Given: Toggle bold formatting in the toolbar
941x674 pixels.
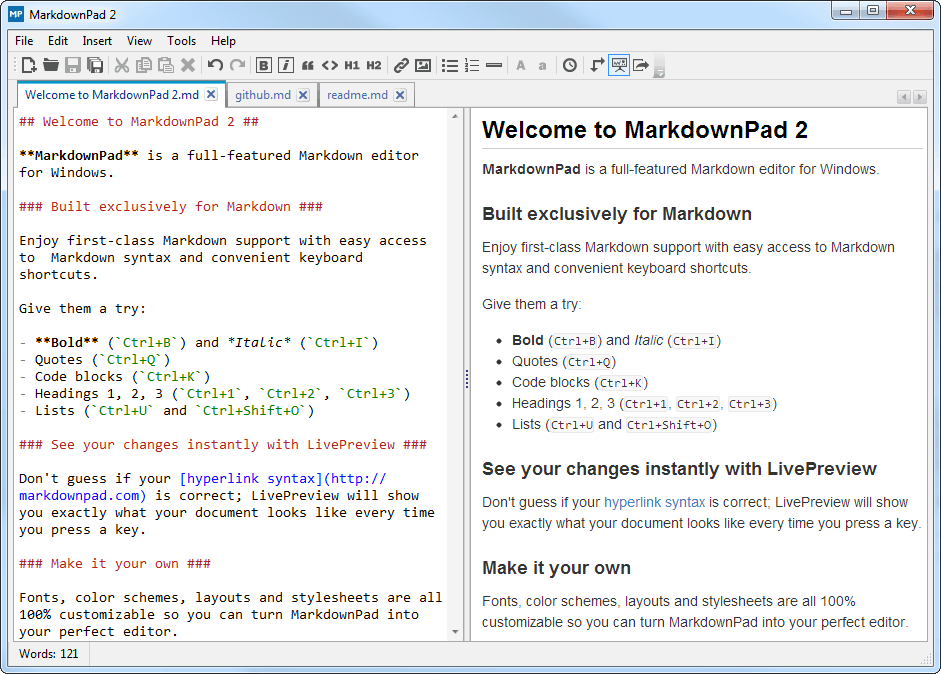Looking at the screenshot, I should (263, 64).
